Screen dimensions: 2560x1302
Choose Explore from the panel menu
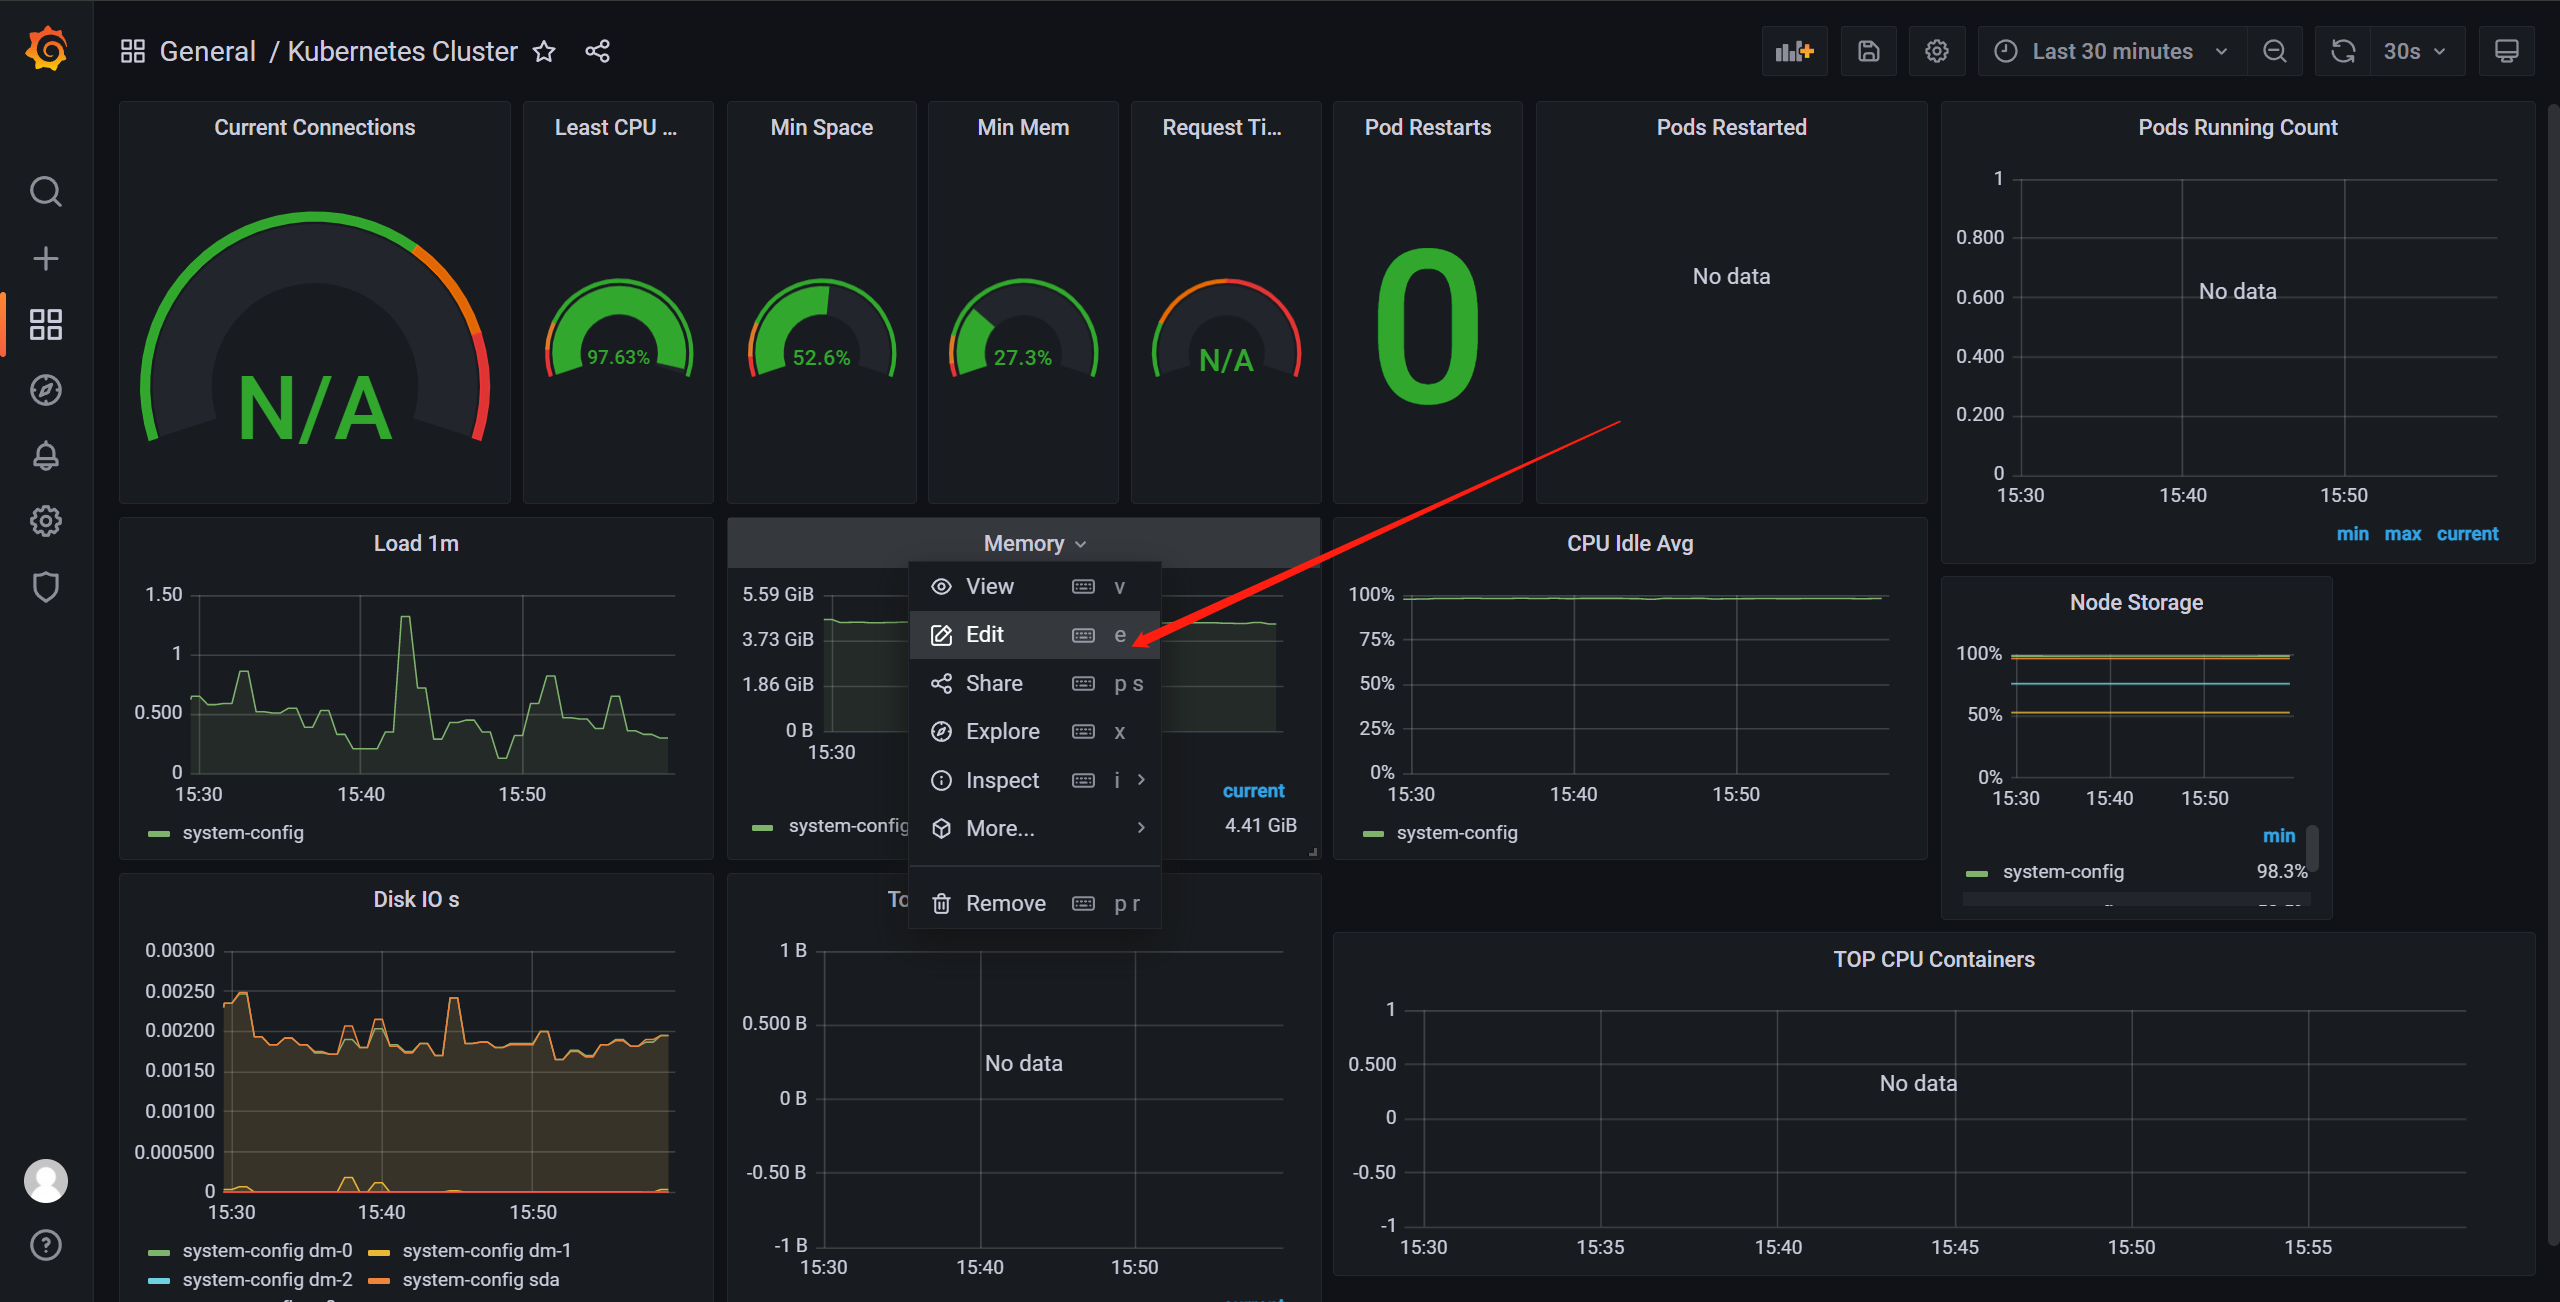(x=1035, y=732)
